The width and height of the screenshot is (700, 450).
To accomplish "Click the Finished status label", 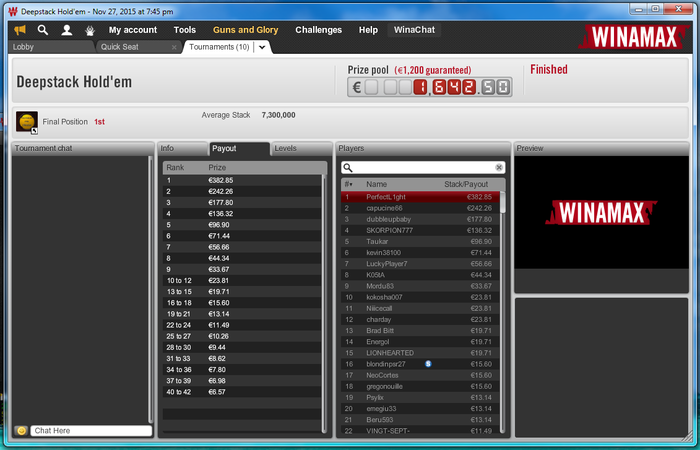I will click(549, 70).
